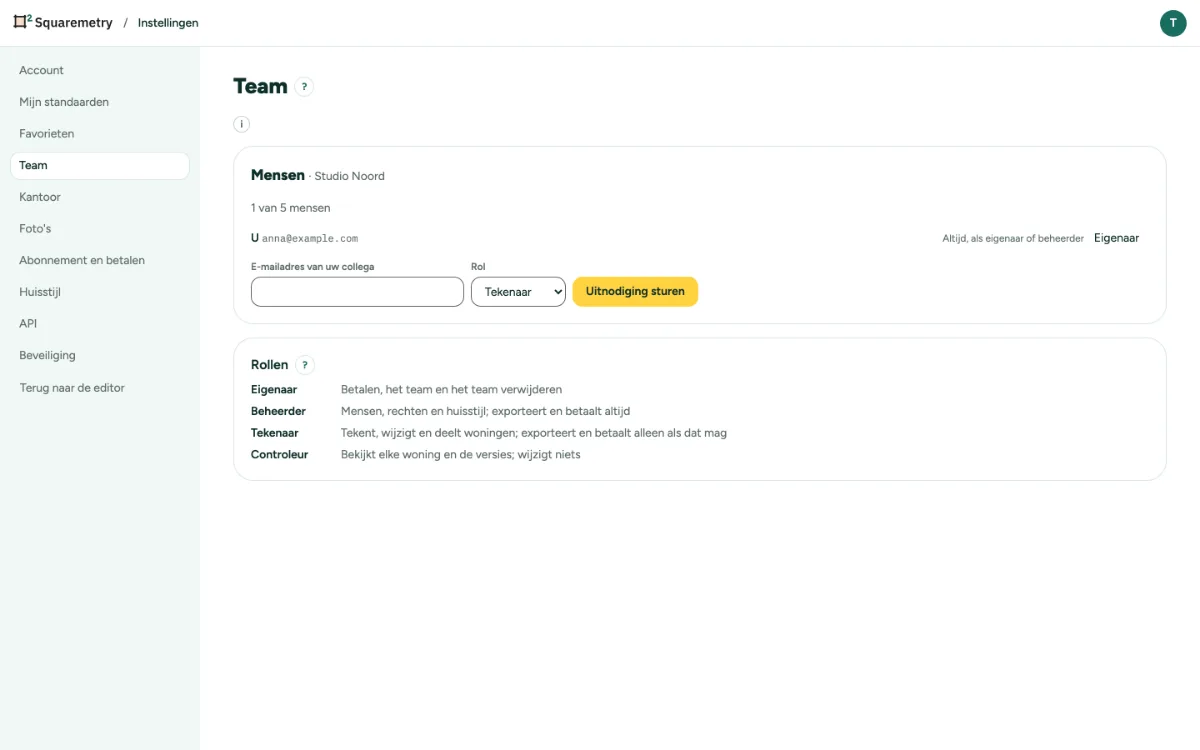Click the Beheerder description about huisstijl
The height and width of the screenshot is (750, 1200).
(x=486, y=411)
